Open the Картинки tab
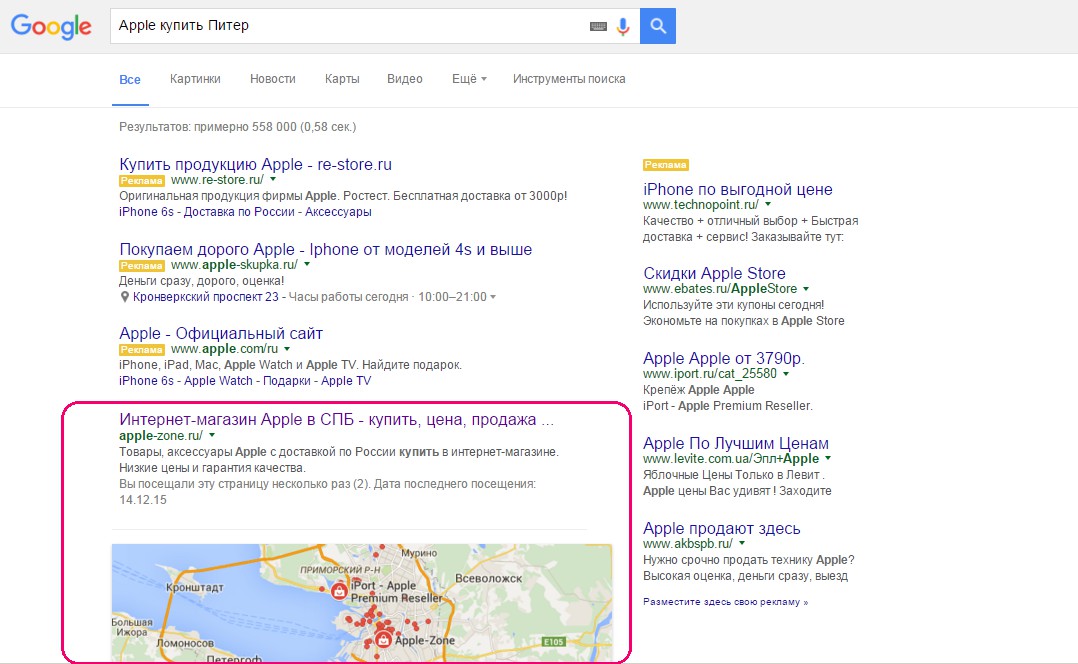This screenshot has height=664, width=1078. tap(195, 79)
